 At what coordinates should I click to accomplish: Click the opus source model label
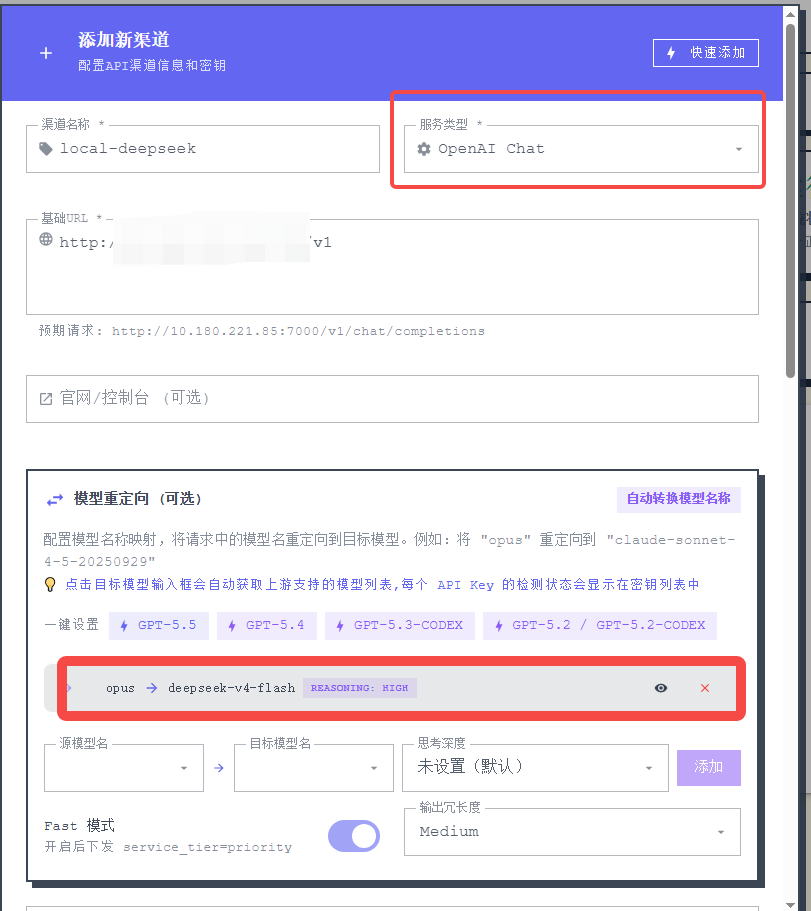pyautogui.click(x=120, y=688)
